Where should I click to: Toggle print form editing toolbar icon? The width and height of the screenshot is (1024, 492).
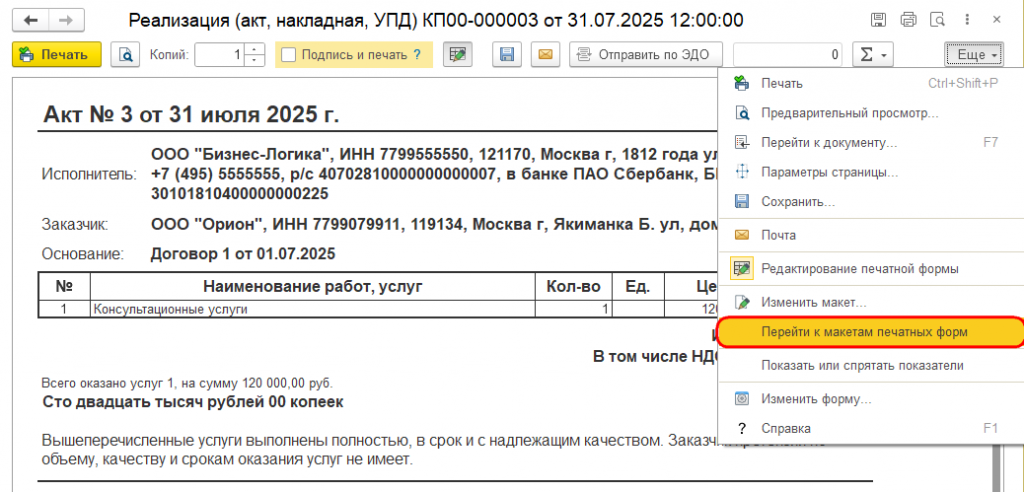[458, 55]
